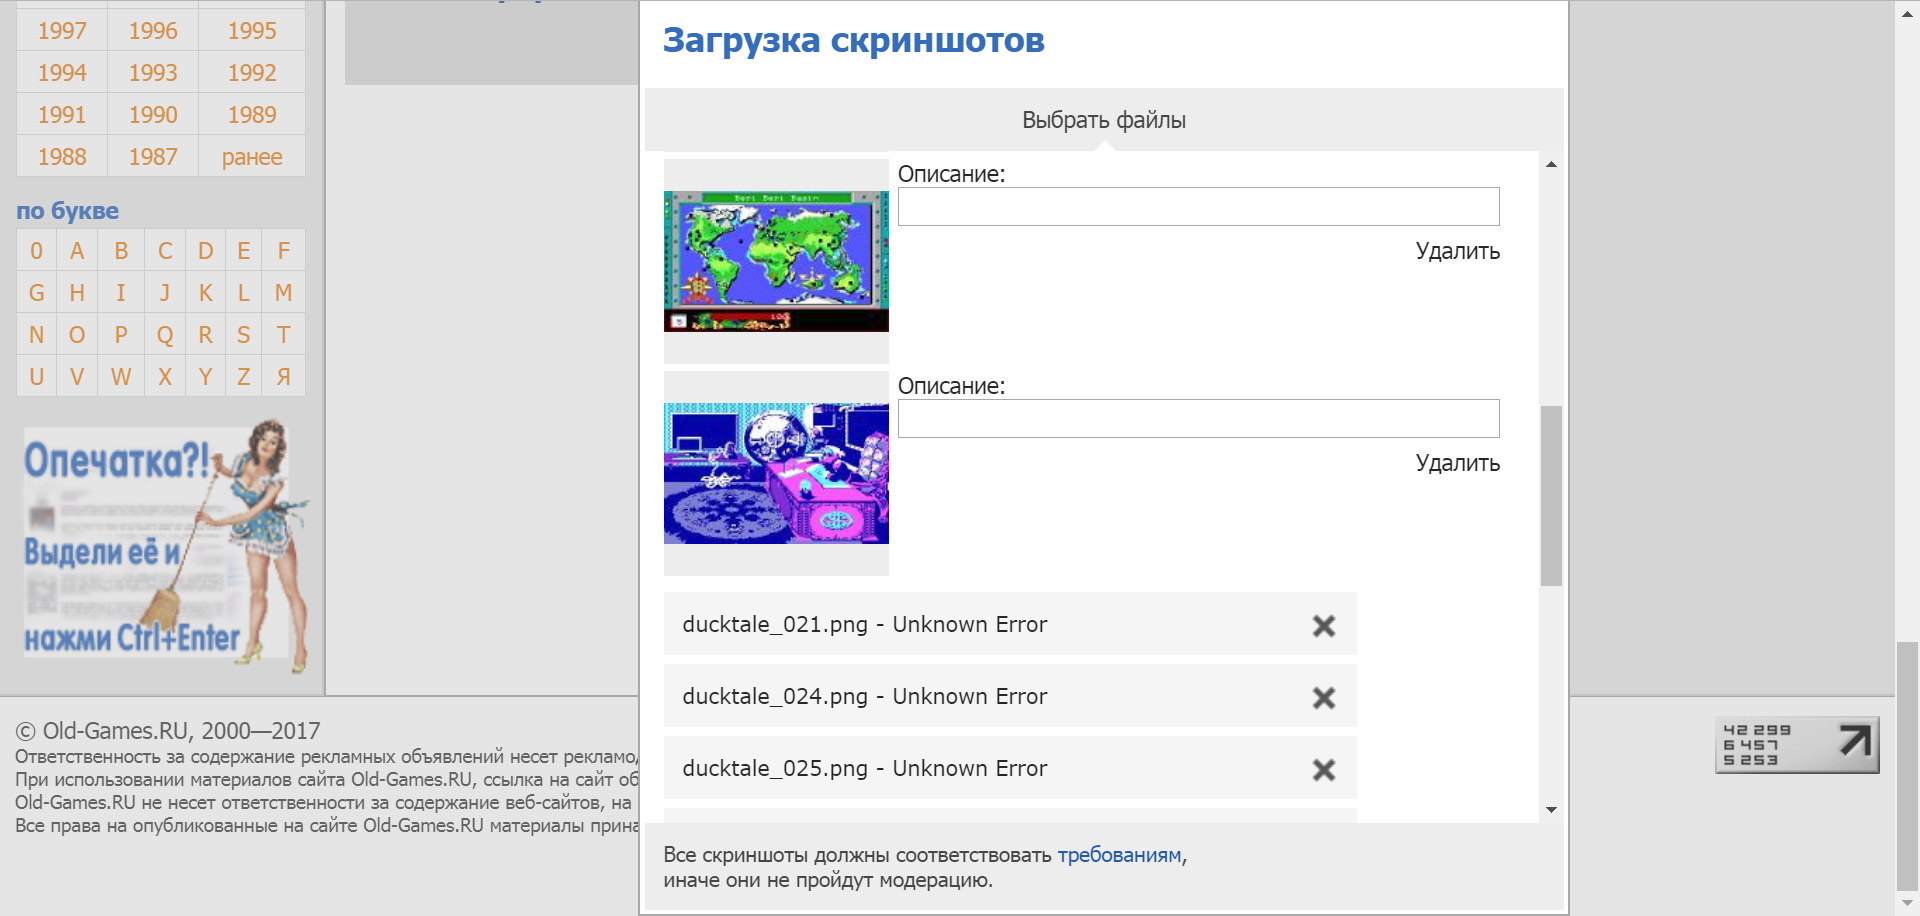
Task: Dismiss the ducktale_024.png error entry
Action: 1324,698
